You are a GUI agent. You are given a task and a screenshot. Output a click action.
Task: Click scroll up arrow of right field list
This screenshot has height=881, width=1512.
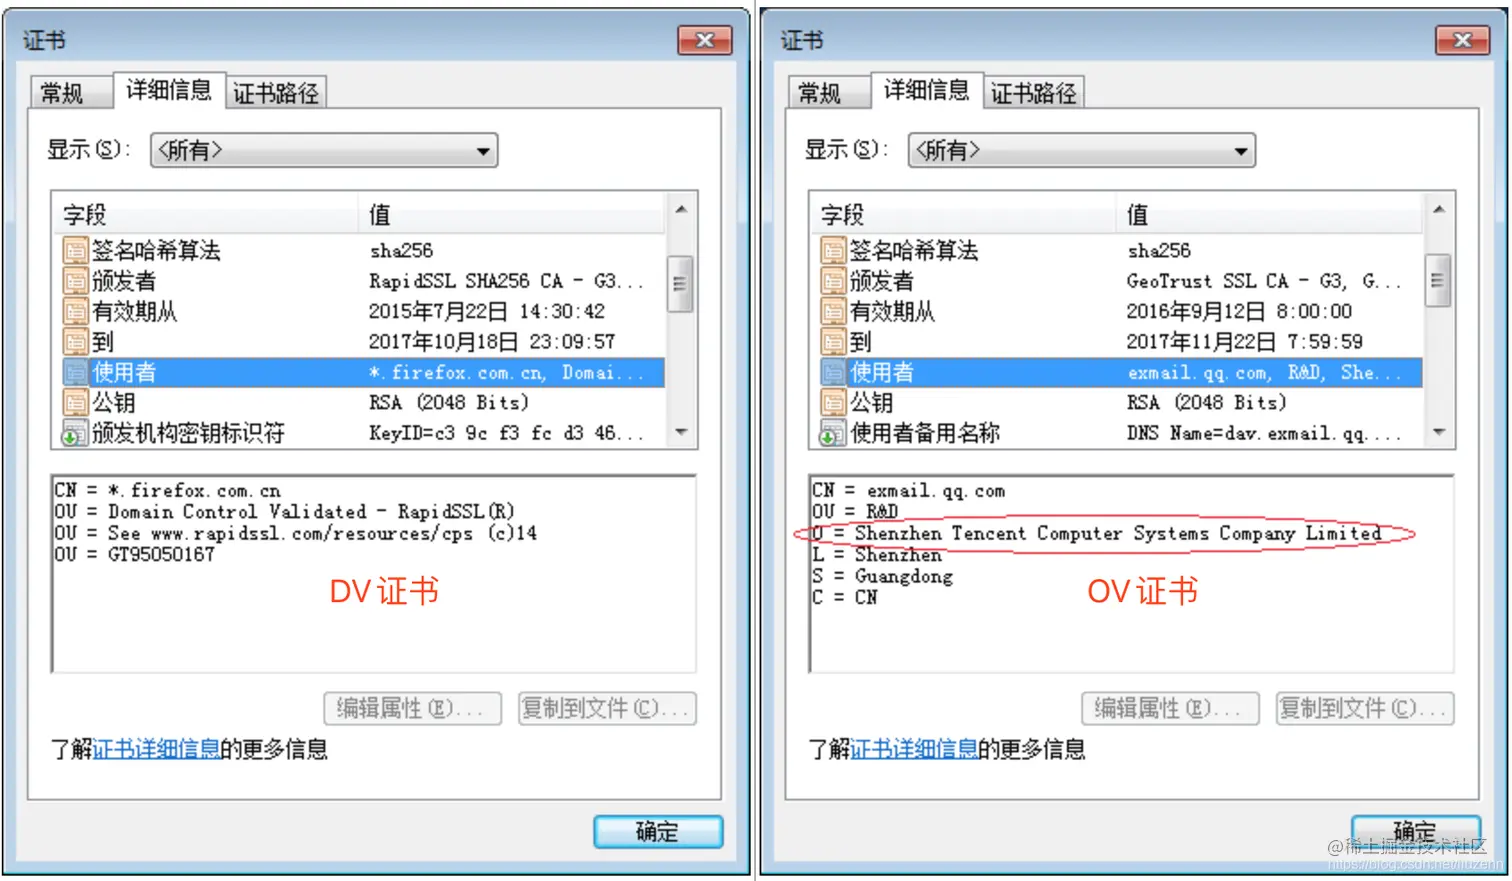[x=1439, y=209]
